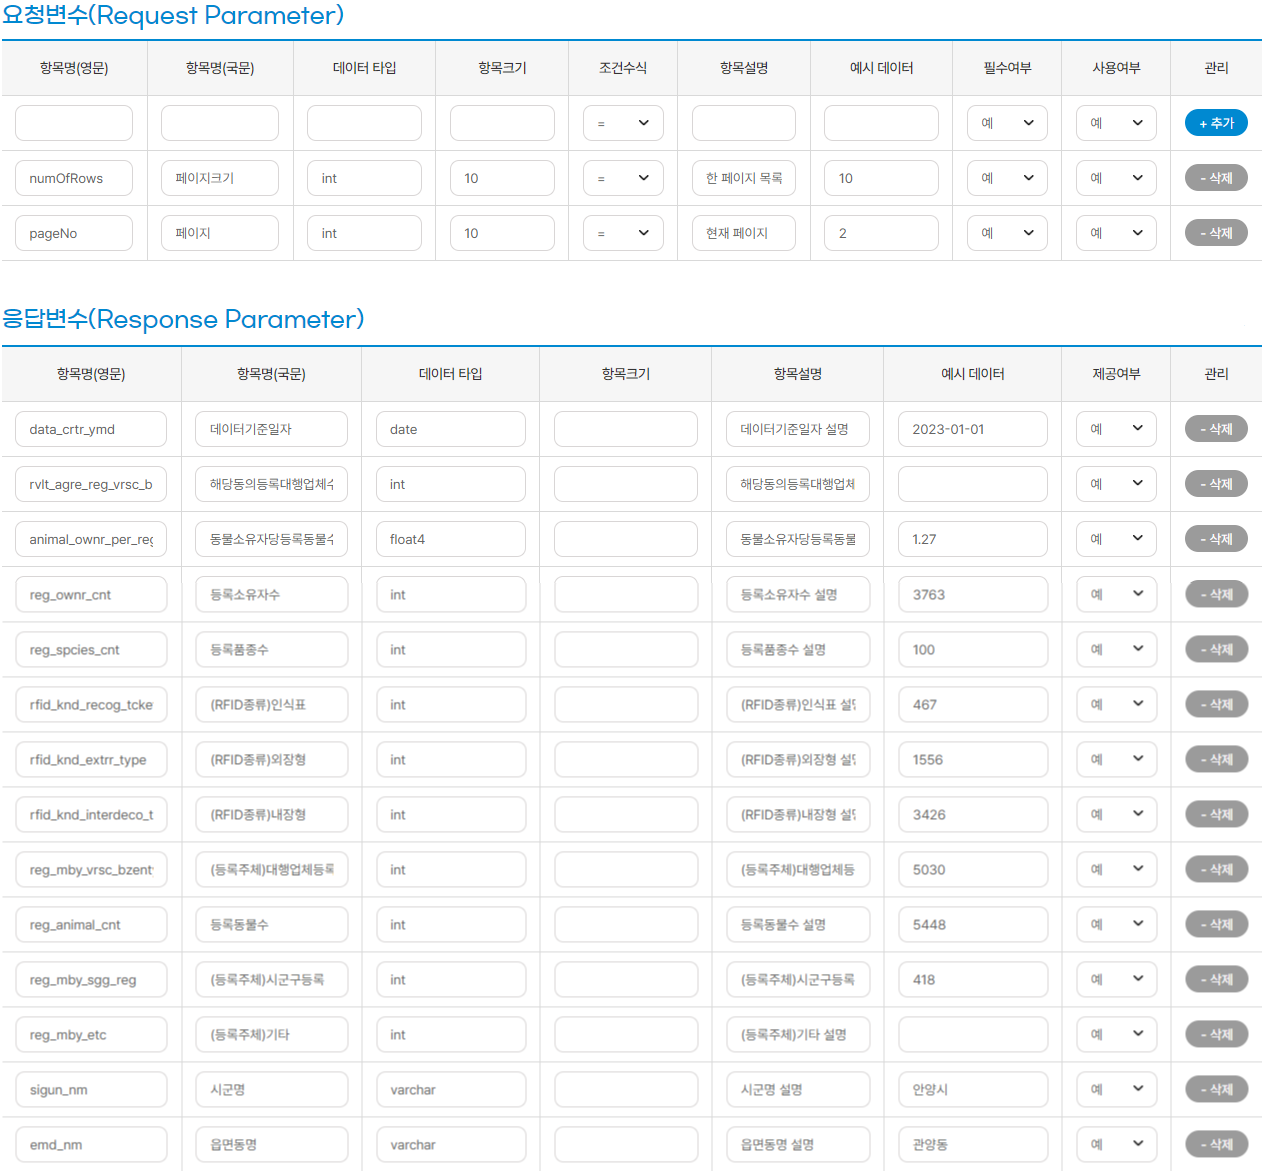Open 필수여부 dropdown in empty request row
This screenshot has height=1171, width=1262.
pyautogui.click(x=1007, y=123)
